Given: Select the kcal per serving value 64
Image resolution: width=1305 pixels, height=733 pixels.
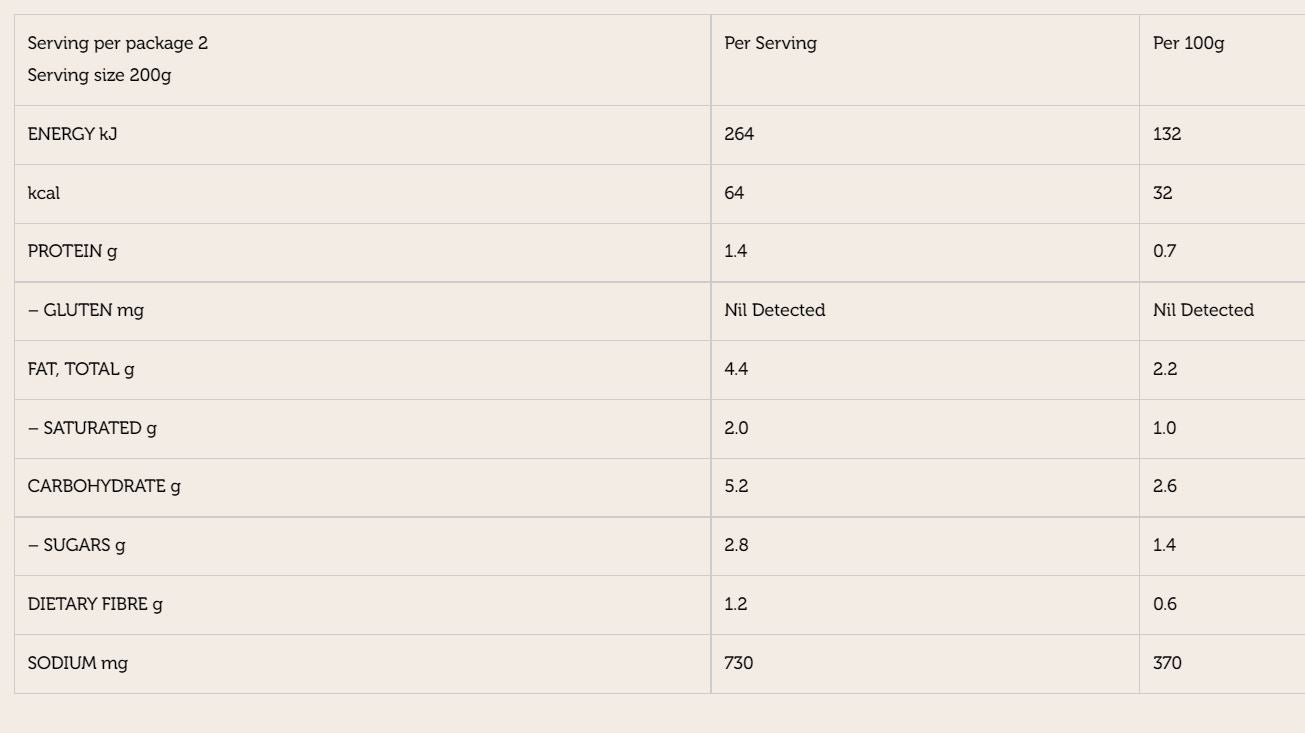Looking at the screenshot, I should point(734,193).
